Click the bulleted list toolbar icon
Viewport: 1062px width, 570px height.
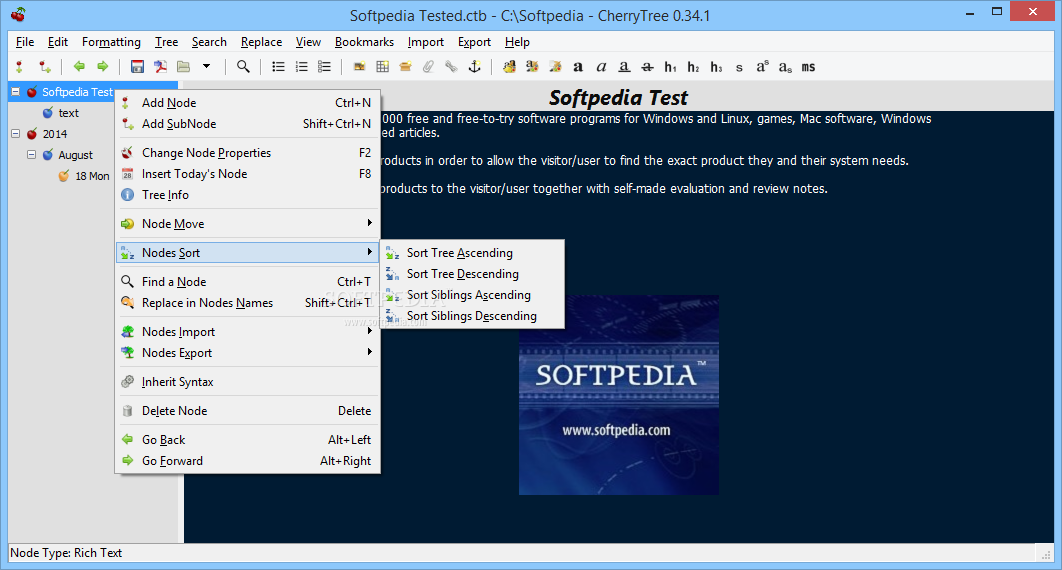tap(278, 66)
